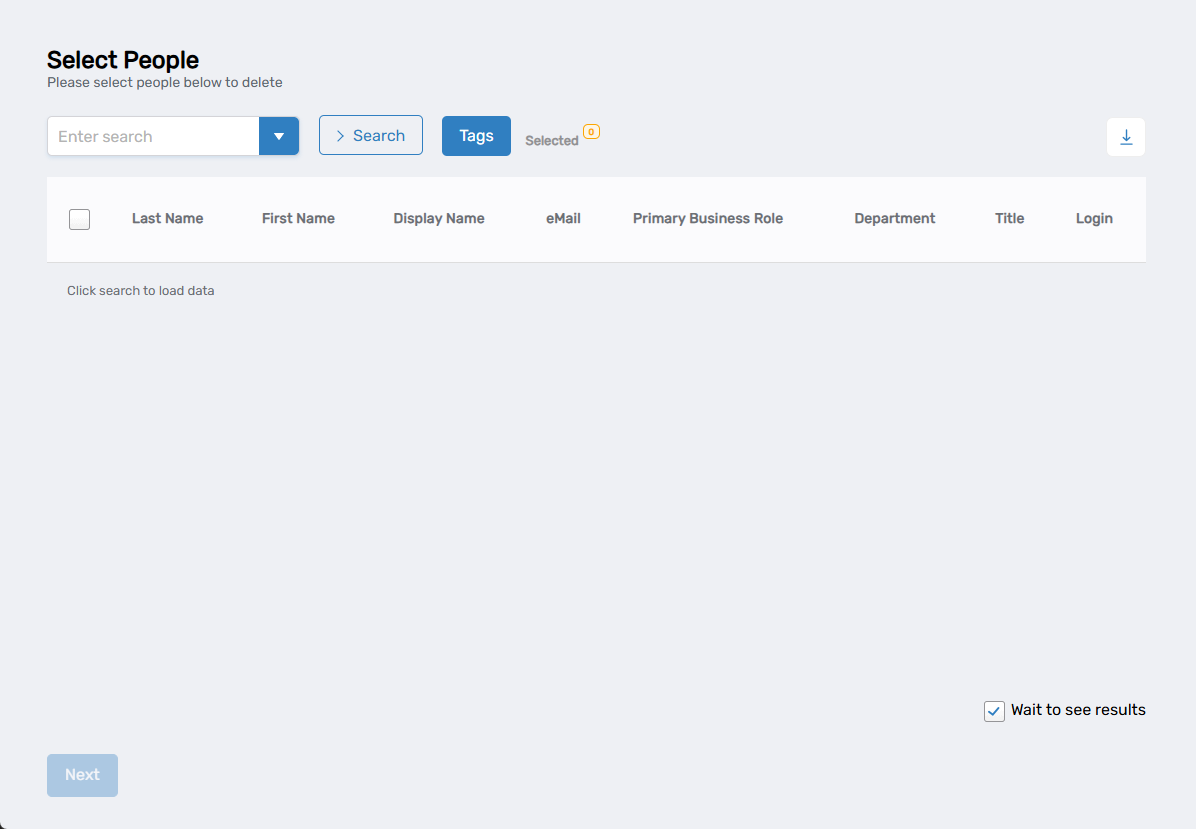The image size is (1196, 829).
Task: Open the search field dropdown arrow
Action: [279, 136]
